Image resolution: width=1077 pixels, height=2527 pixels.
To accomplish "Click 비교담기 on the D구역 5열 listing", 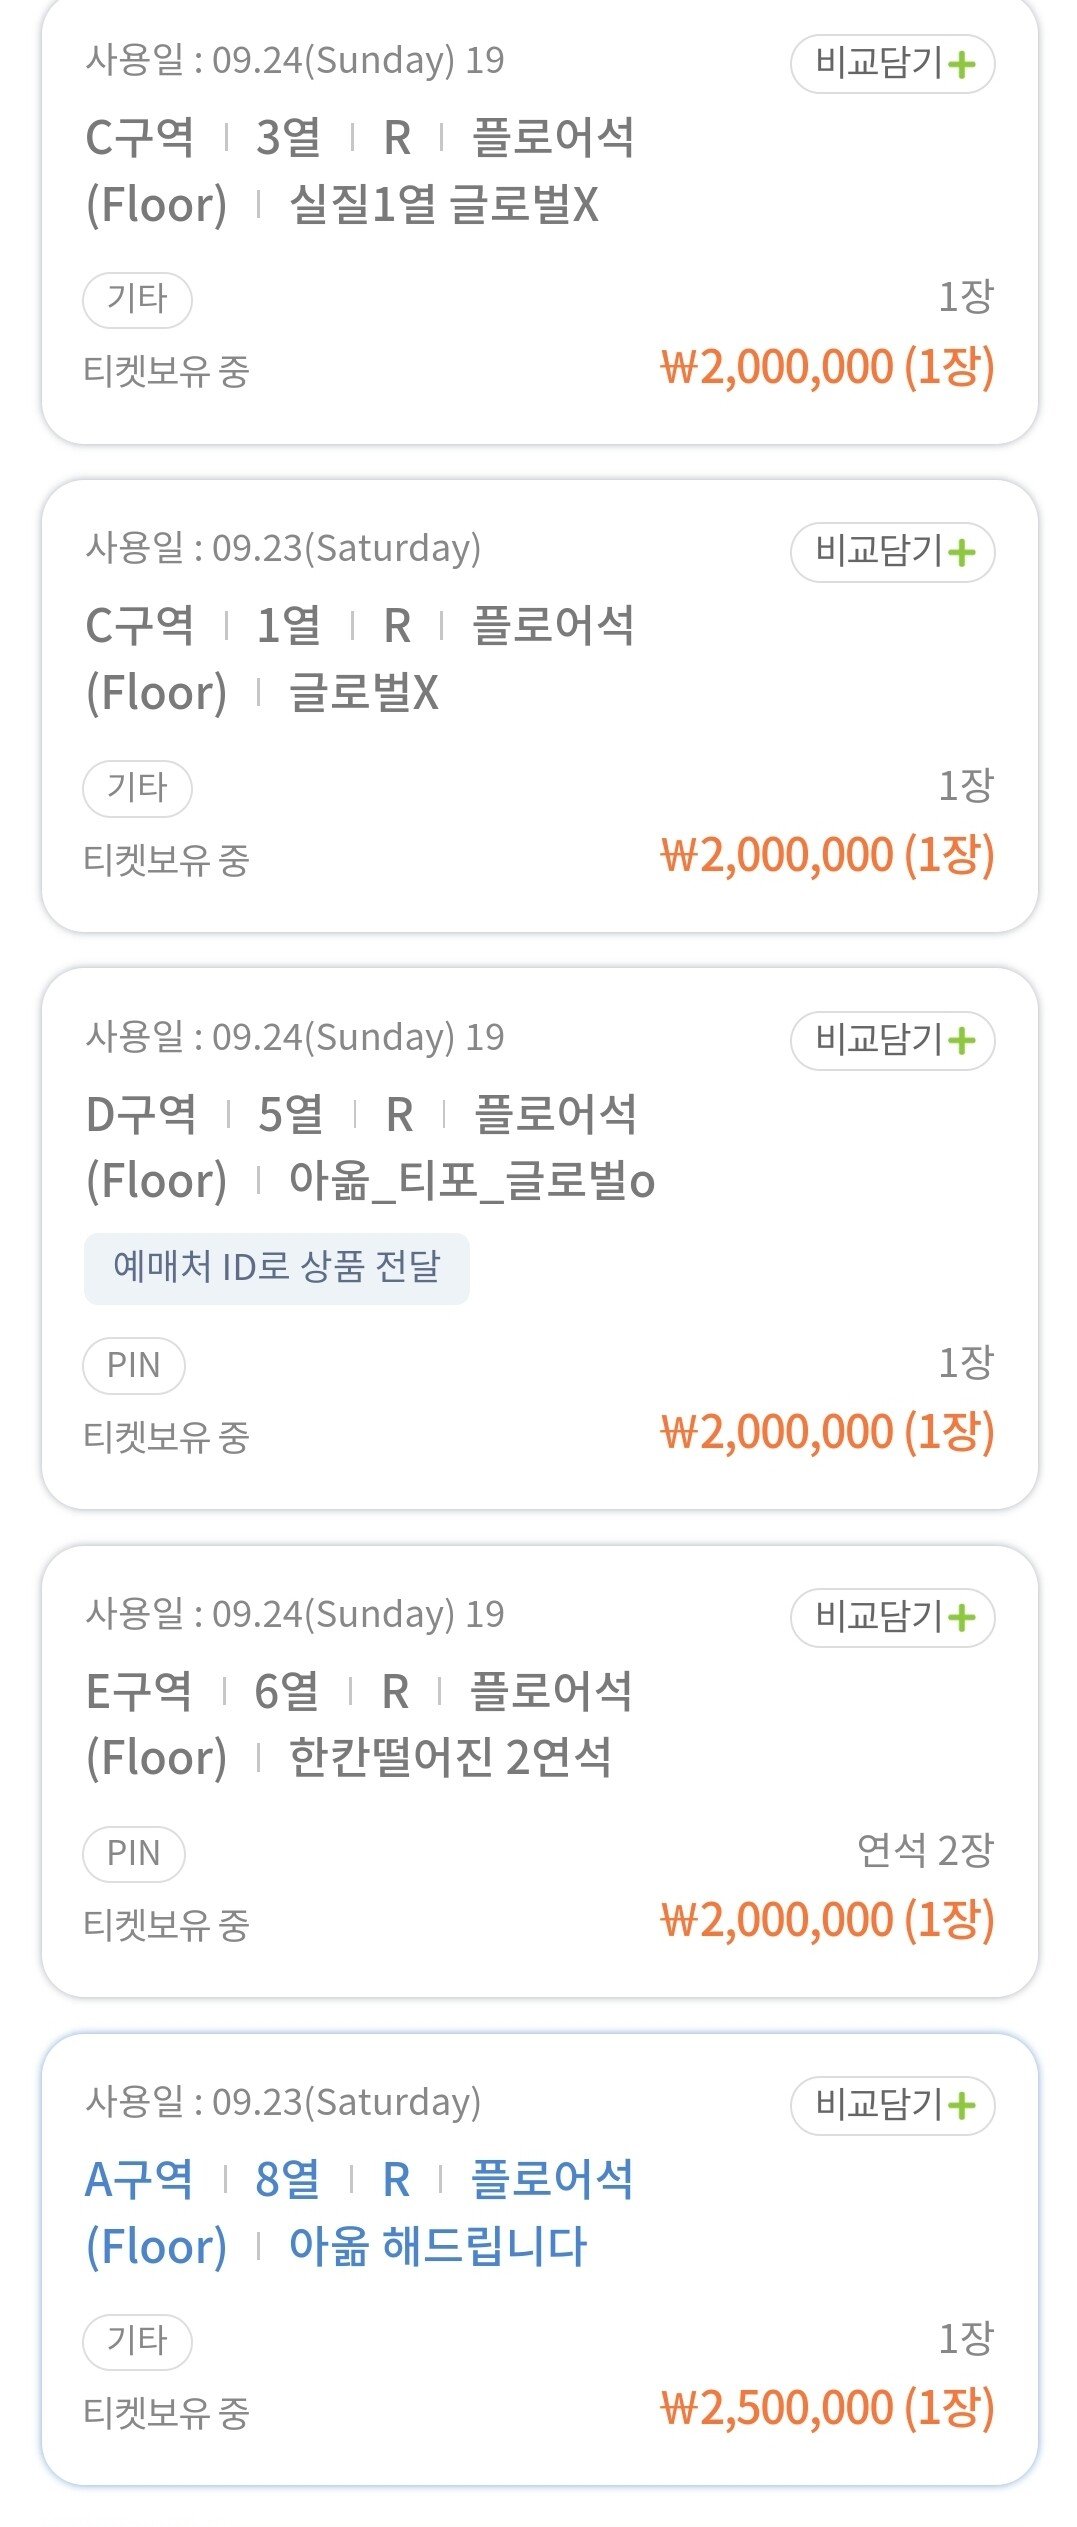I will click(892, 1041).
